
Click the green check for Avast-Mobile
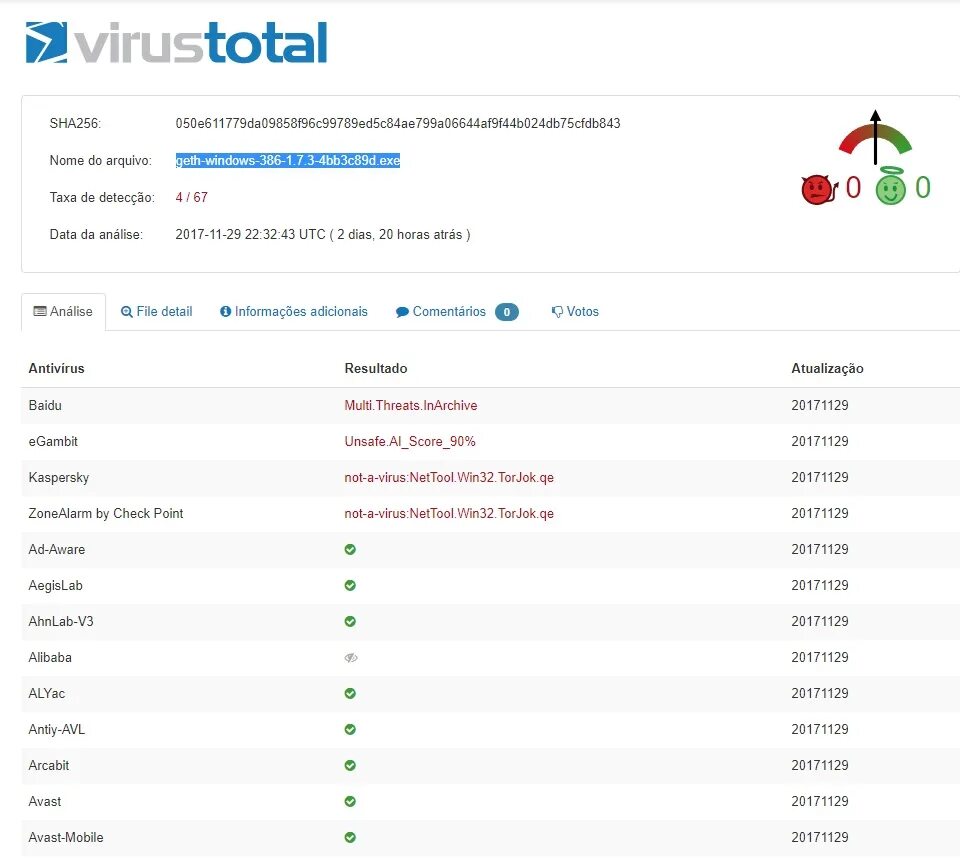tap(350, 837)
